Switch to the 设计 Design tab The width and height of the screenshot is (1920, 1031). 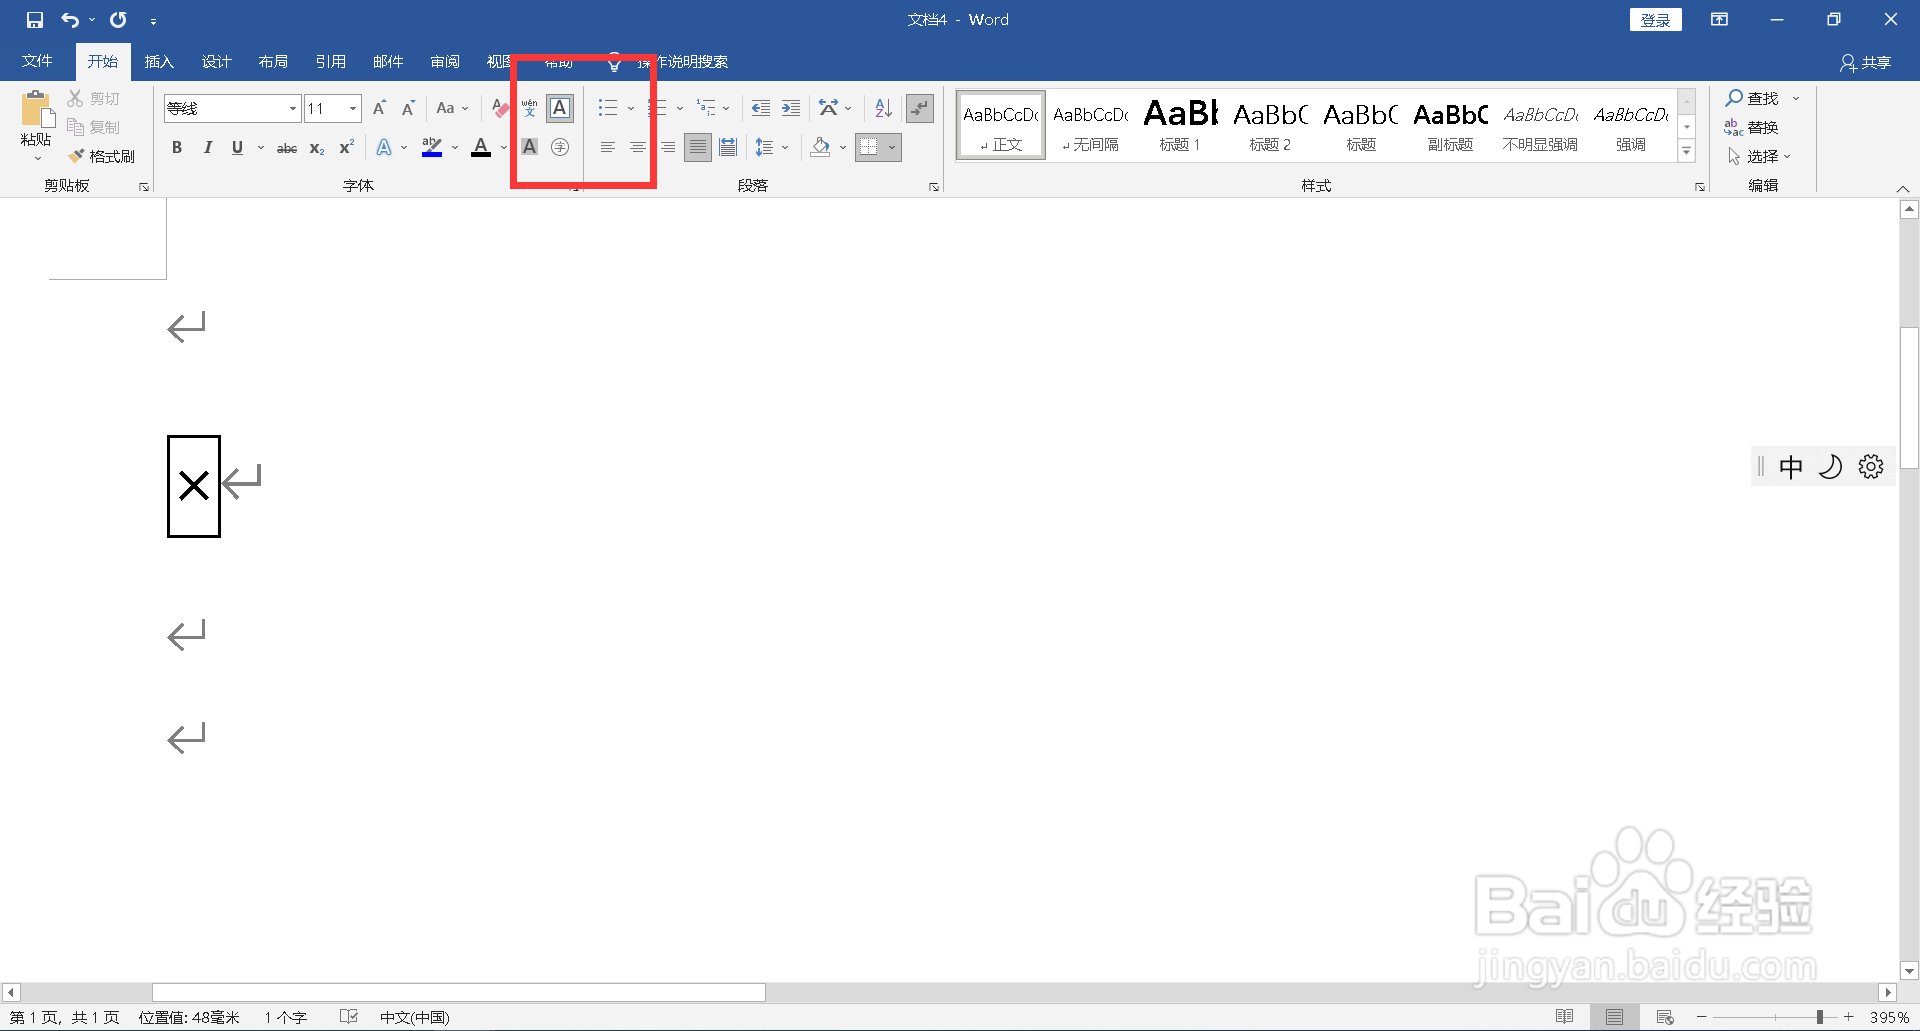coord(216,62)
